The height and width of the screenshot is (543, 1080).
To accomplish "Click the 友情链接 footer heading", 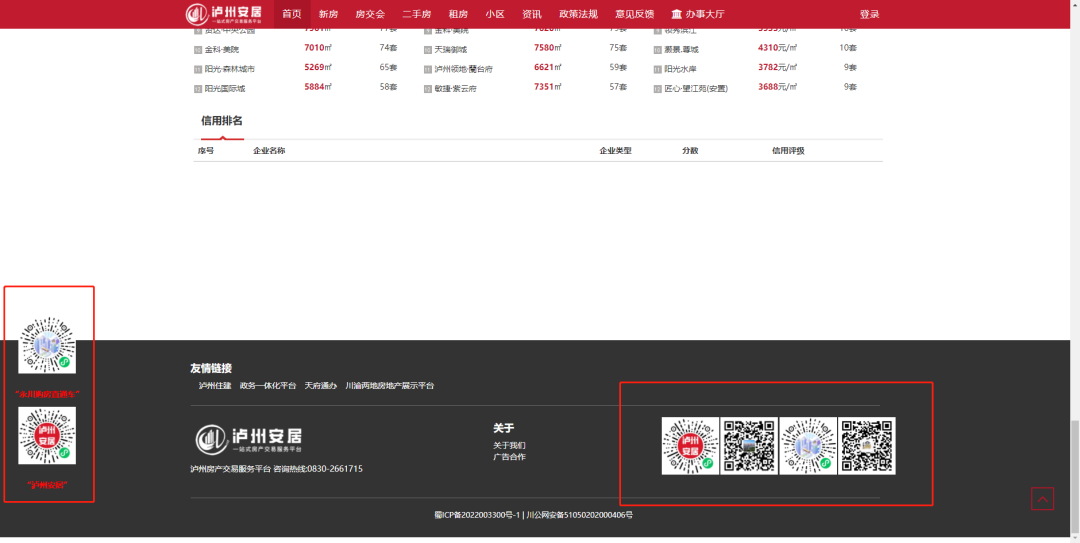I will 211,368.
